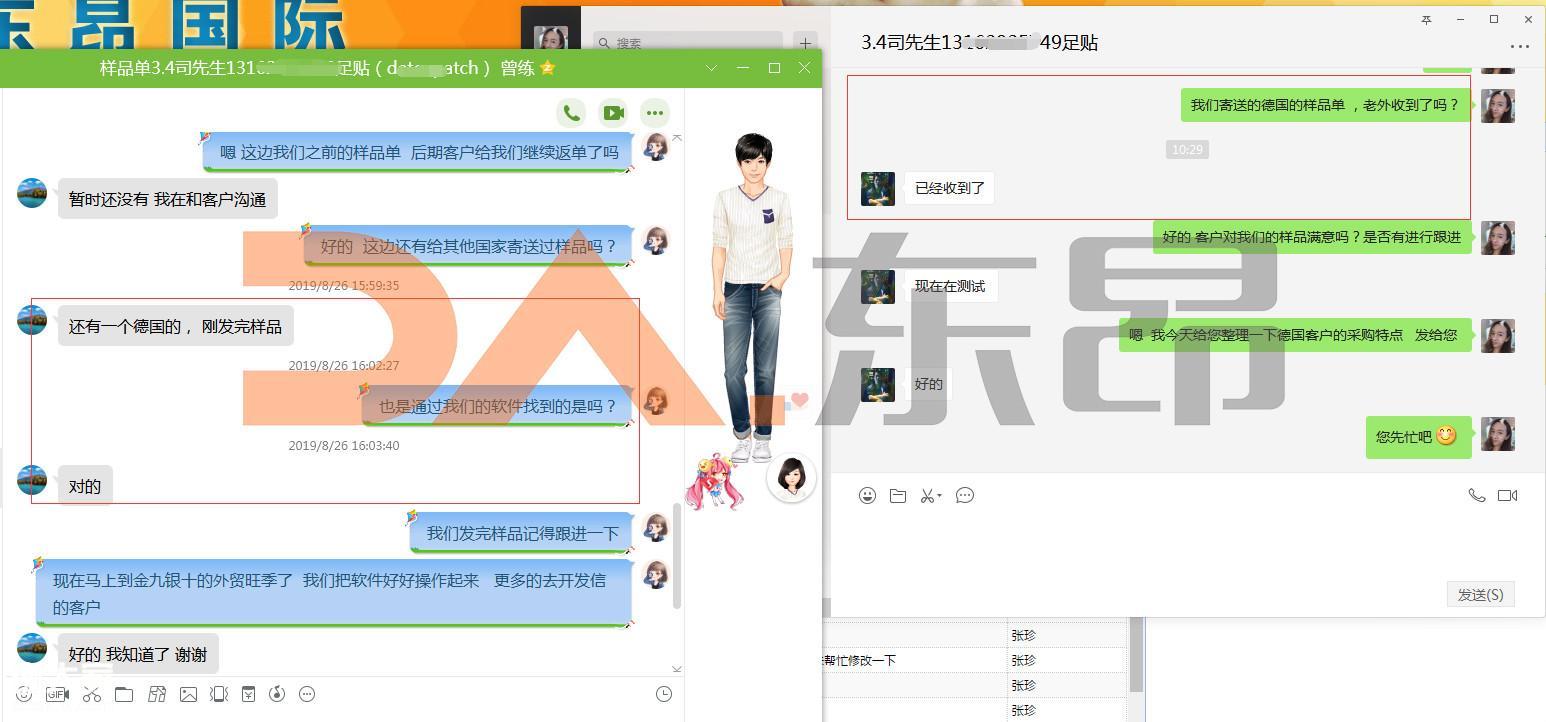Viewport: 1546px width, 722px height.
Task: Open WeChat chat history bubble icon
Action: [965, 495]
